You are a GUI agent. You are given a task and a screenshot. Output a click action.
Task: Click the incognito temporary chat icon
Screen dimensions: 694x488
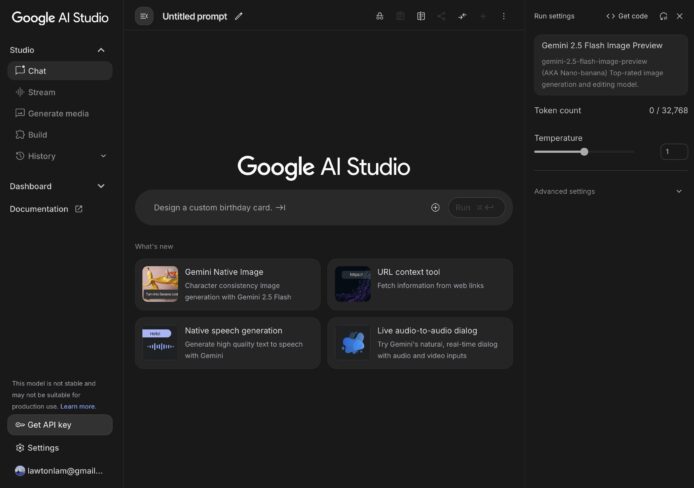click(379, 16)
